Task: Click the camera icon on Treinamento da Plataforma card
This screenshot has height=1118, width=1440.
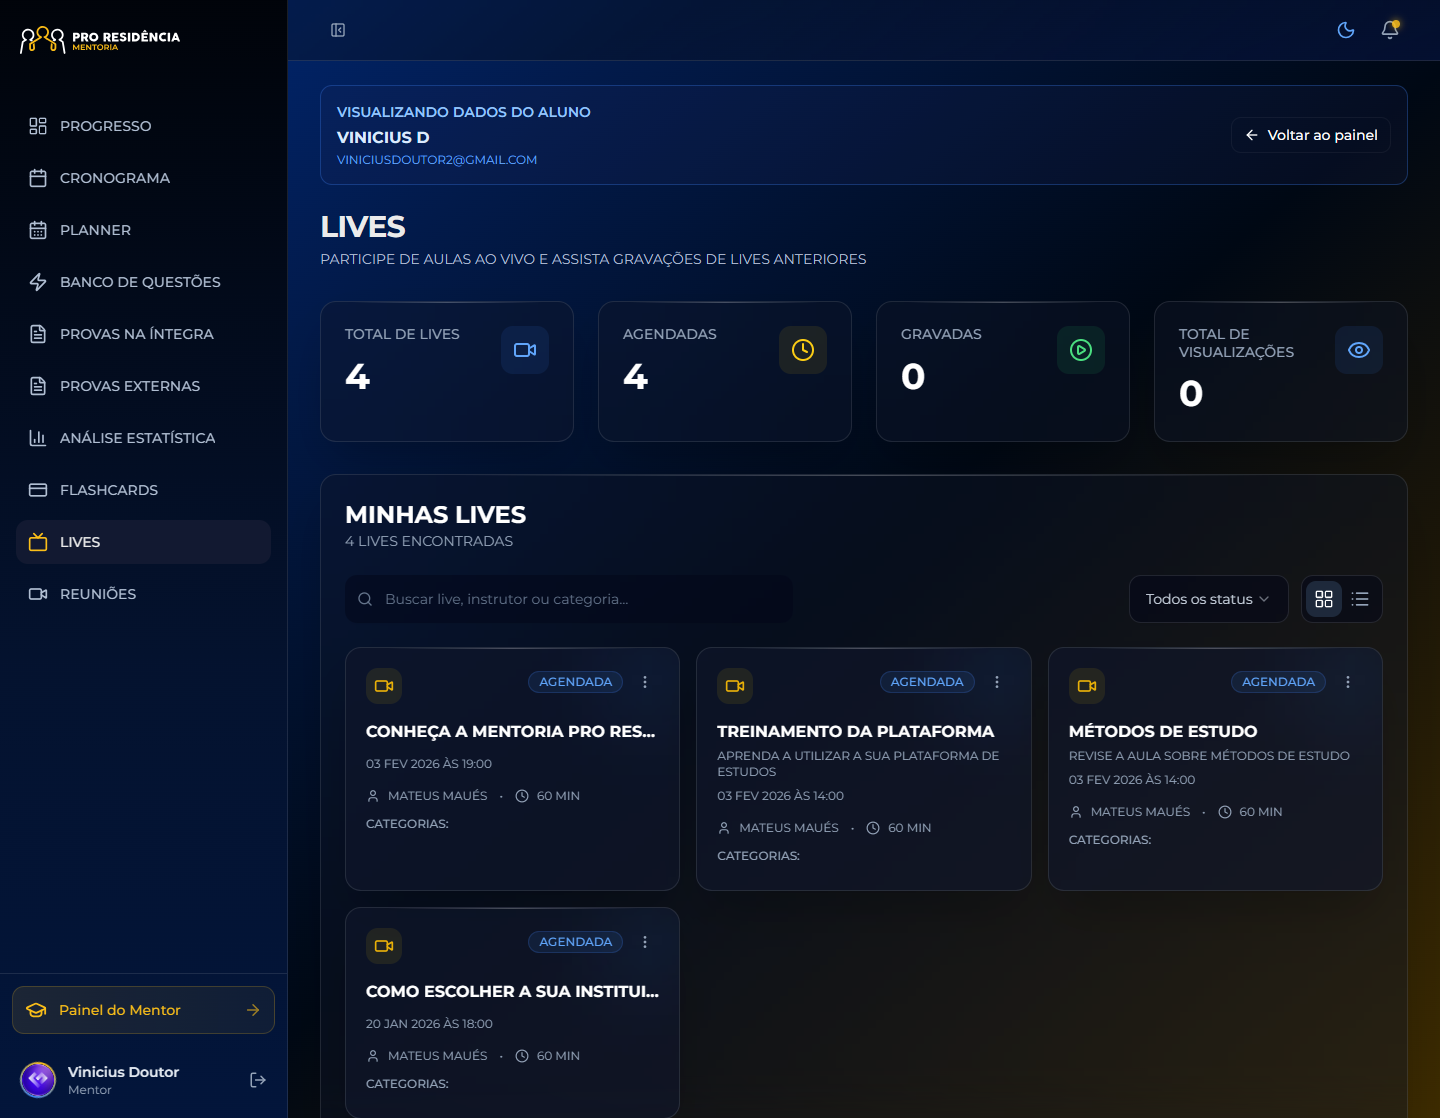Action: [735, 686]
